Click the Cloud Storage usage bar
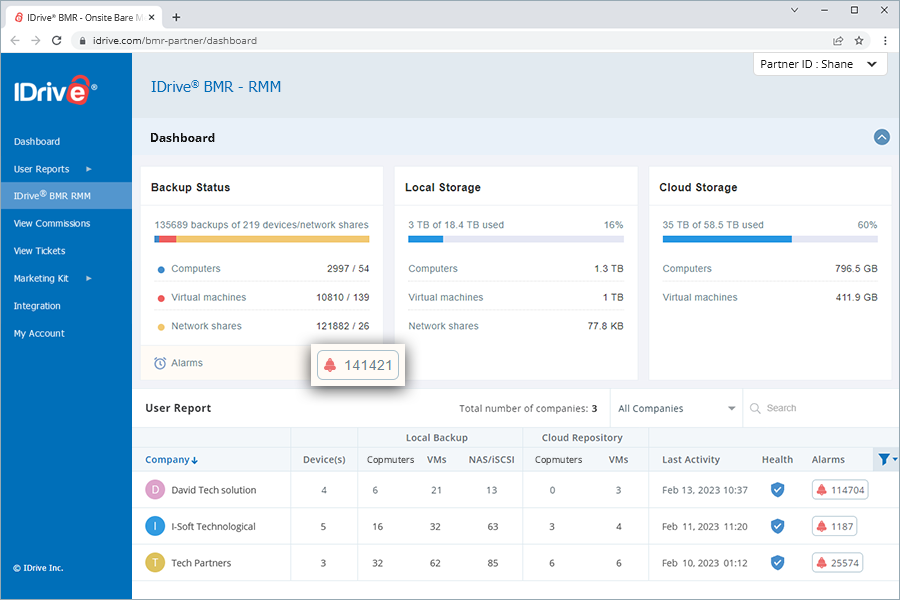The height and width of the screenshot is (600, 900). pos(770,239)
